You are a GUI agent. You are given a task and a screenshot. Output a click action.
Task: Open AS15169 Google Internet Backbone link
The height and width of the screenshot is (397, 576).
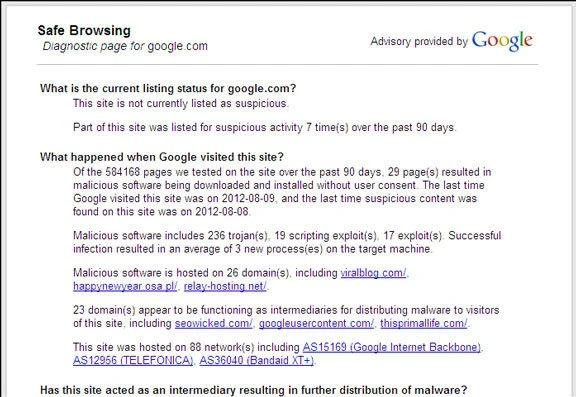pos(392,347)
